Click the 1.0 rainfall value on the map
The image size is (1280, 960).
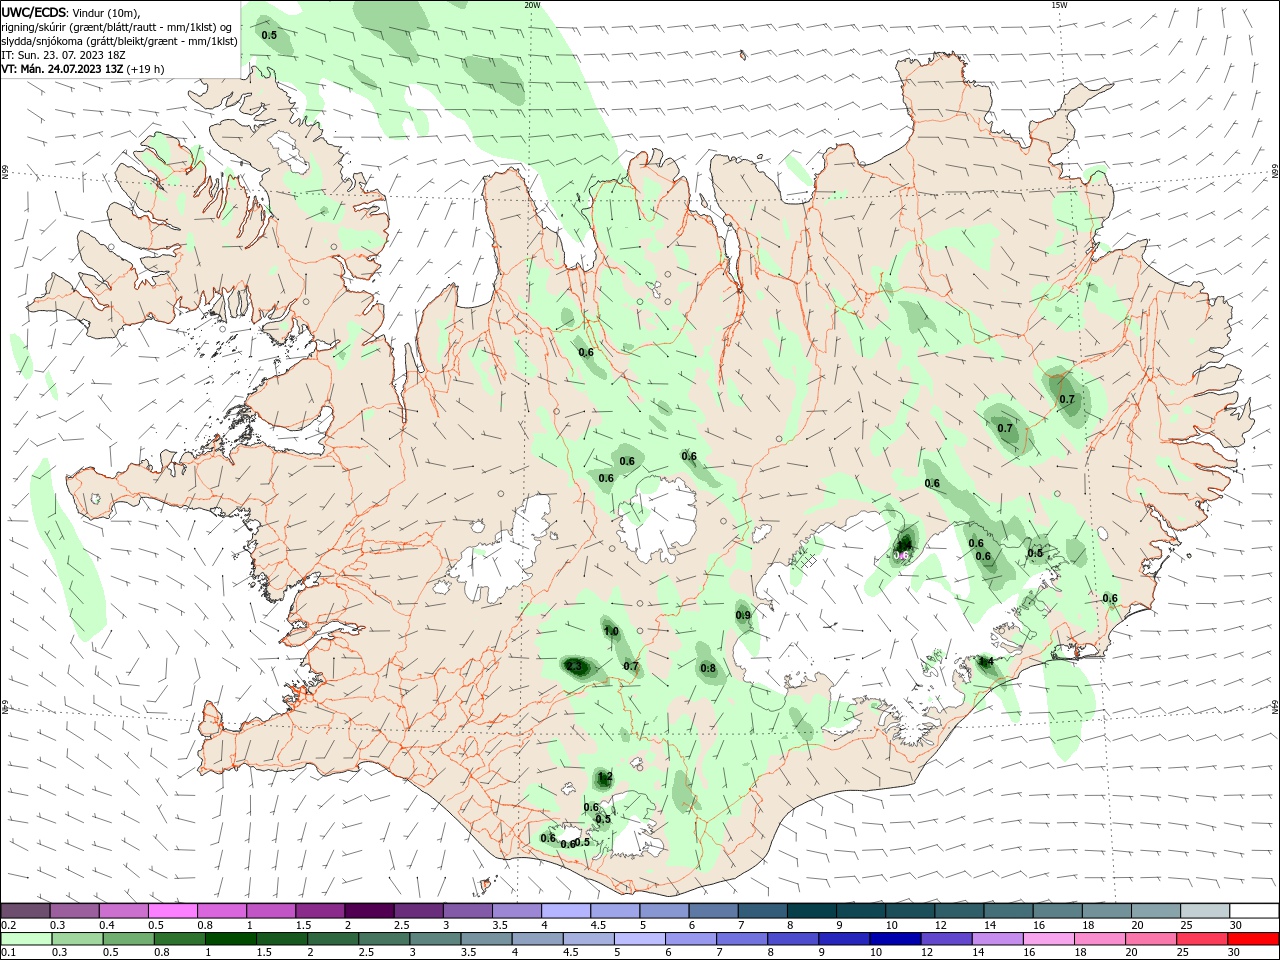(611, 631)
